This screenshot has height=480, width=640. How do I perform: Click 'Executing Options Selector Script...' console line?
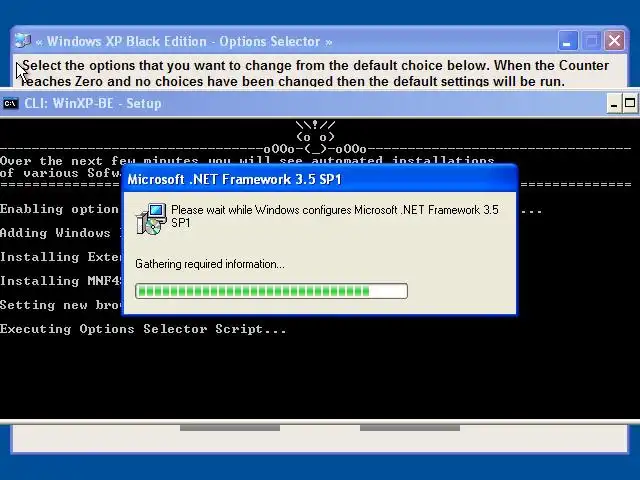pyautogui.click(x=143, y=329)
